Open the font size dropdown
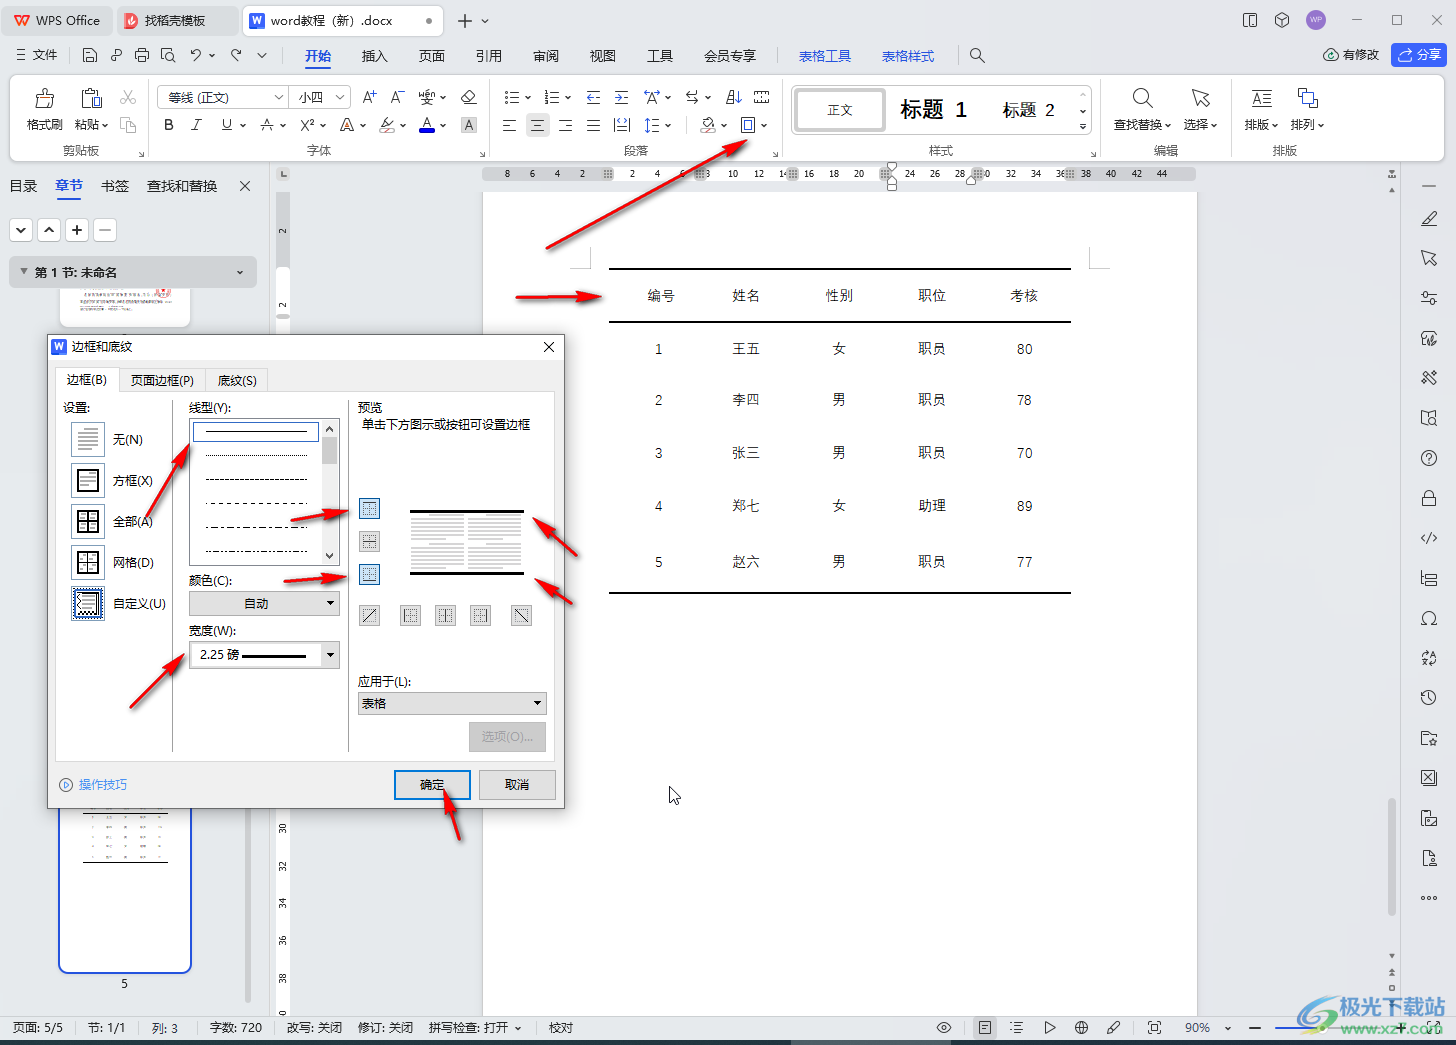Screen dimensions: 1456x1045 pyautogui.click(x=340, y=97)
